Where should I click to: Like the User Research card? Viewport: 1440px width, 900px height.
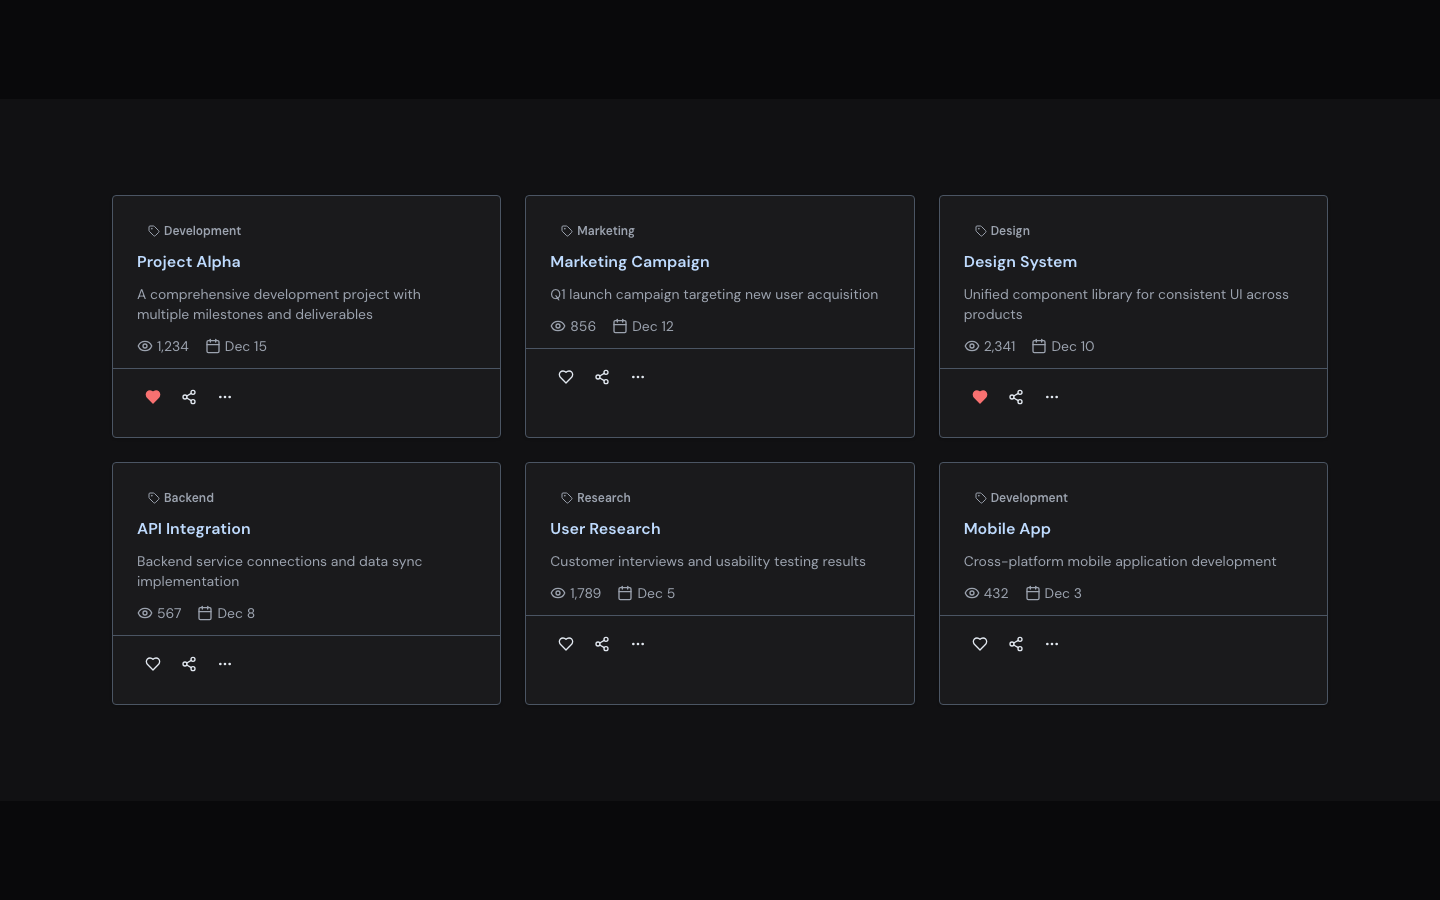[x=566, y=644]
